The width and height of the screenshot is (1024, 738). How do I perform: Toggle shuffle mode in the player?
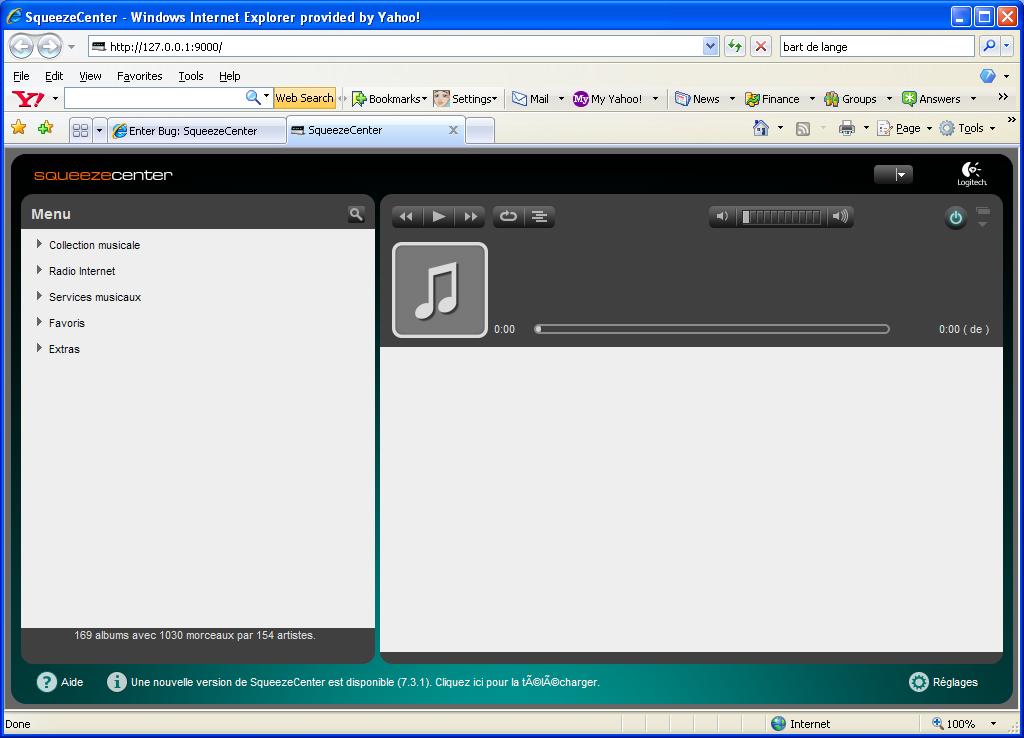pyautogui.click(x=540, y=217)
